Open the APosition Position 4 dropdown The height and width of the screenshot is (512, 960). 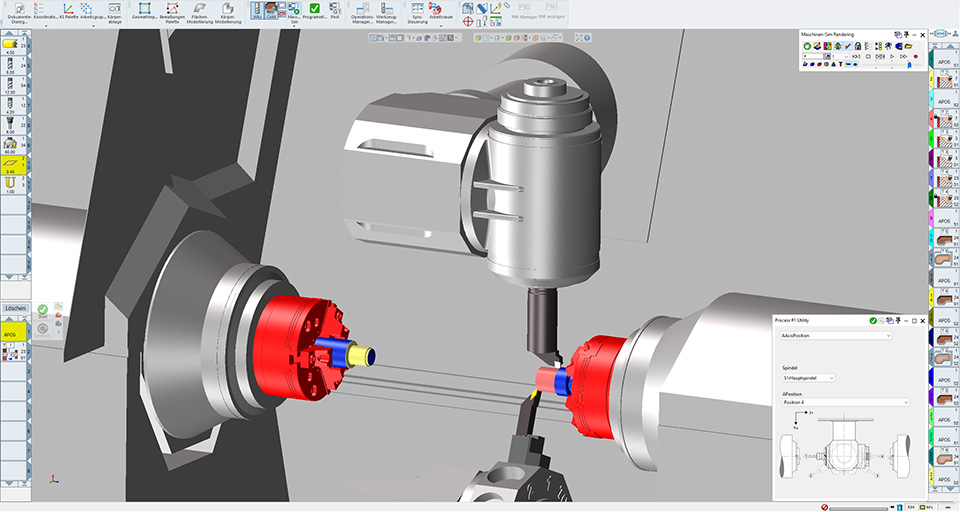click(x=846, y=402)
